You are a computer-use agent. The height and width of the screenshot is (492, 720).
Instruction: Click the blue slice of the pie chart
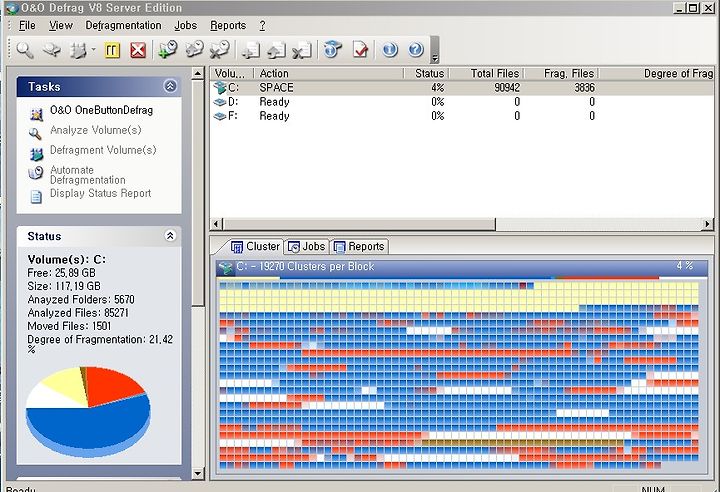(87, 425)
